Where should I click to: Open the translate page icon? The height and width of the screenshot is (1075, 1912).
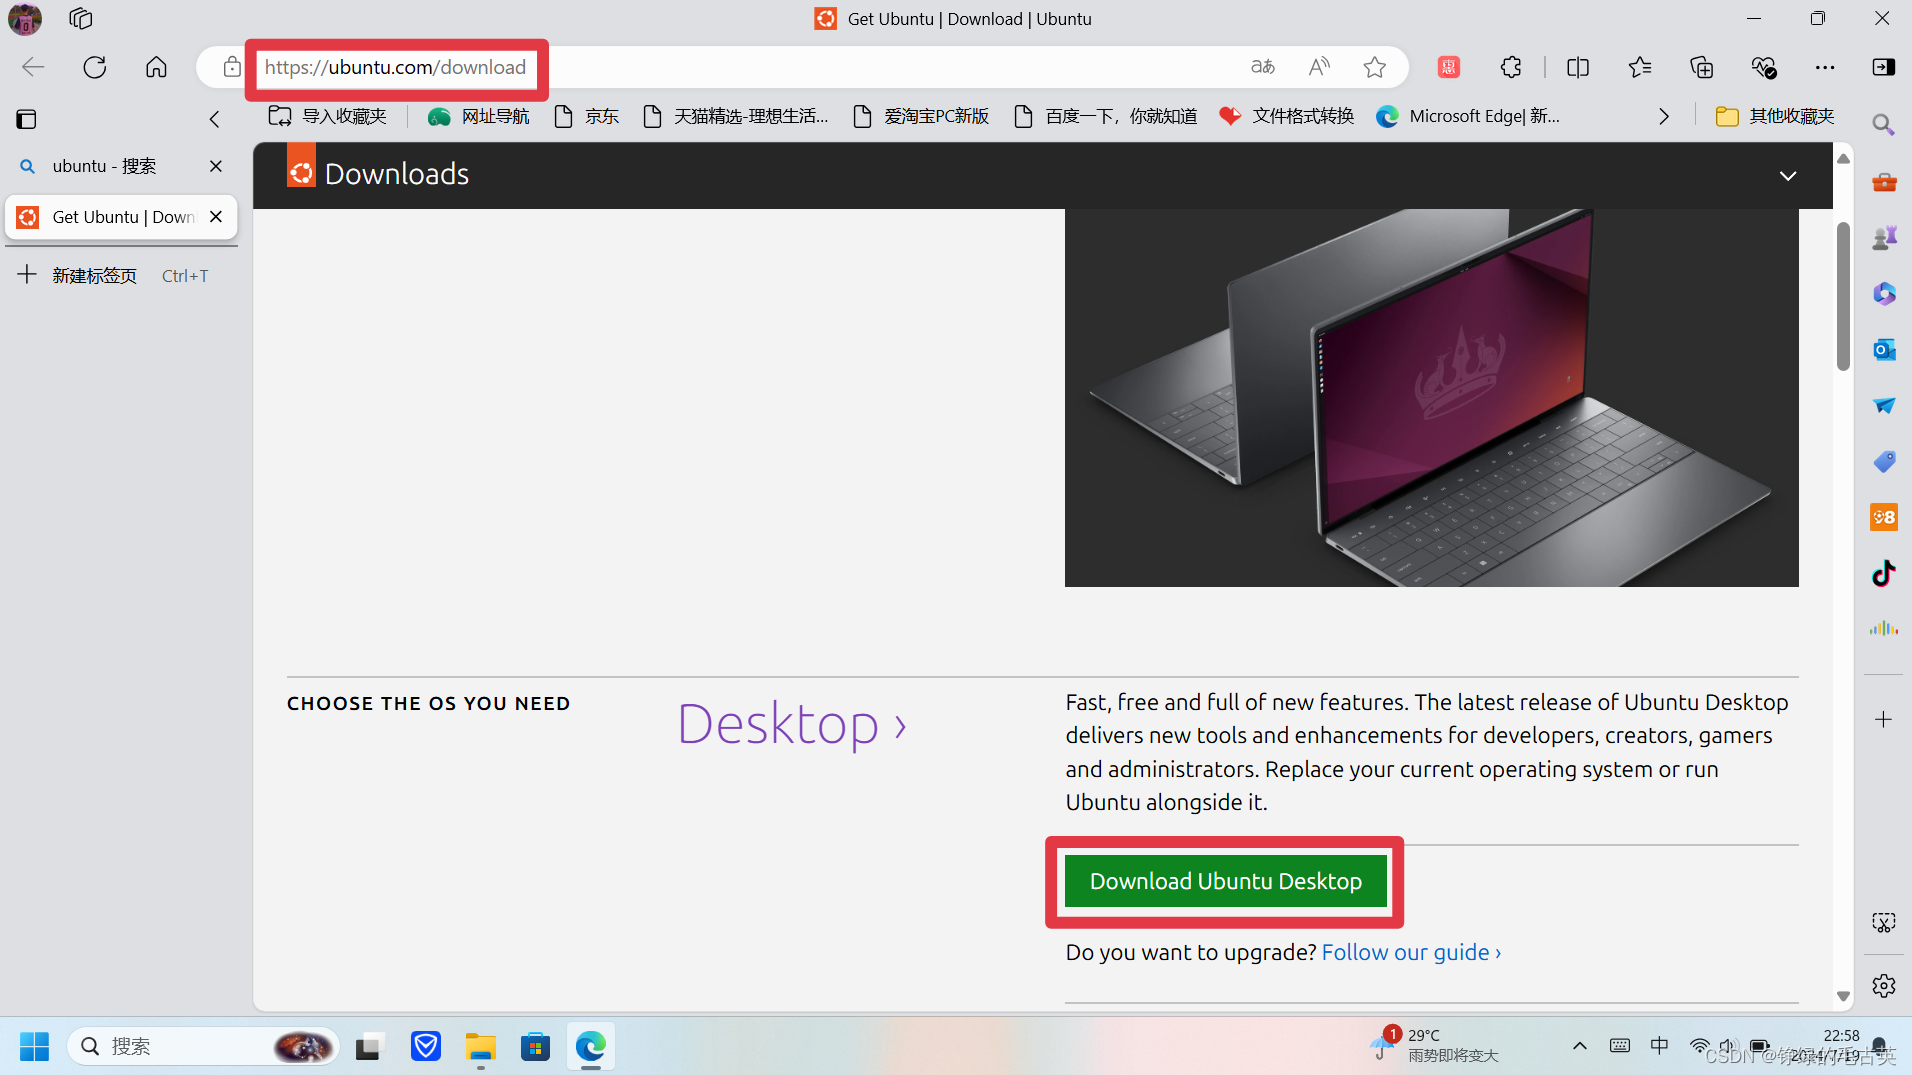tap(1263, 67)
